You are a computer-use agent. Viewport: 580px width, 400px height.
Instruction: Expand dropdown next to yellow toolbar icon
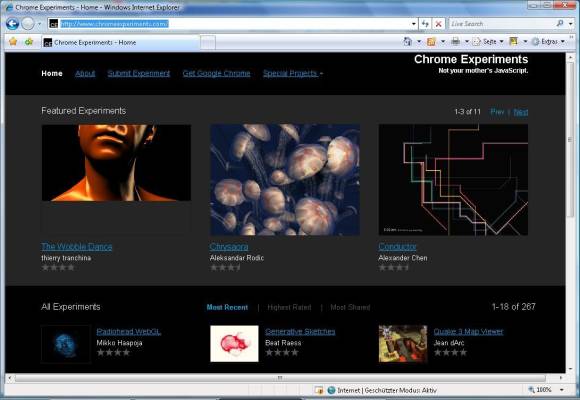pos(525,42)
